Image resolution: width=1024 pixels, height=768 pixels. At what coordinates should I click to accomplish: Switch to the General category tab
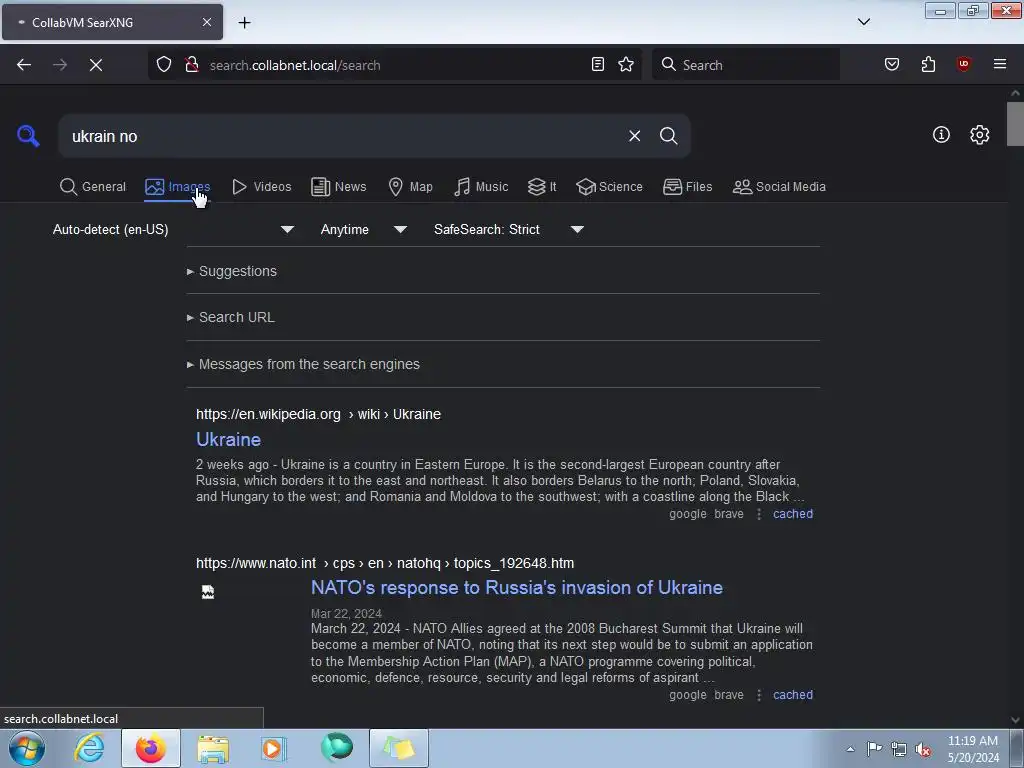pos(93,187)
